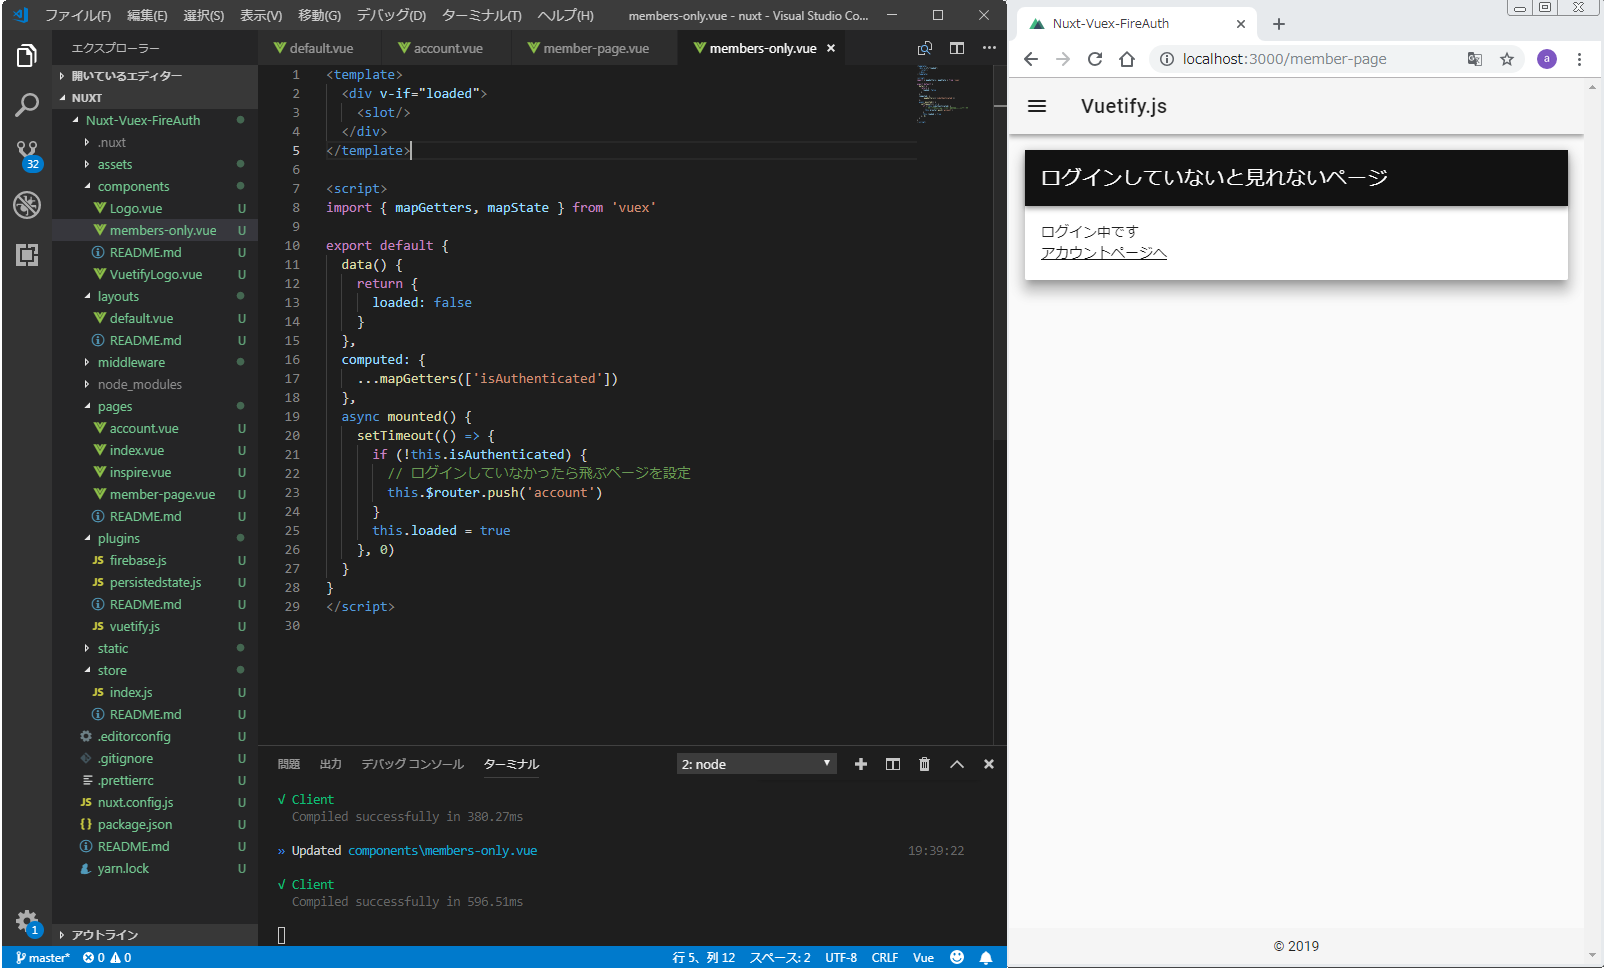1604x968 pixels.
Task: Click the split editor icon
Action: (x=957, y=48)
